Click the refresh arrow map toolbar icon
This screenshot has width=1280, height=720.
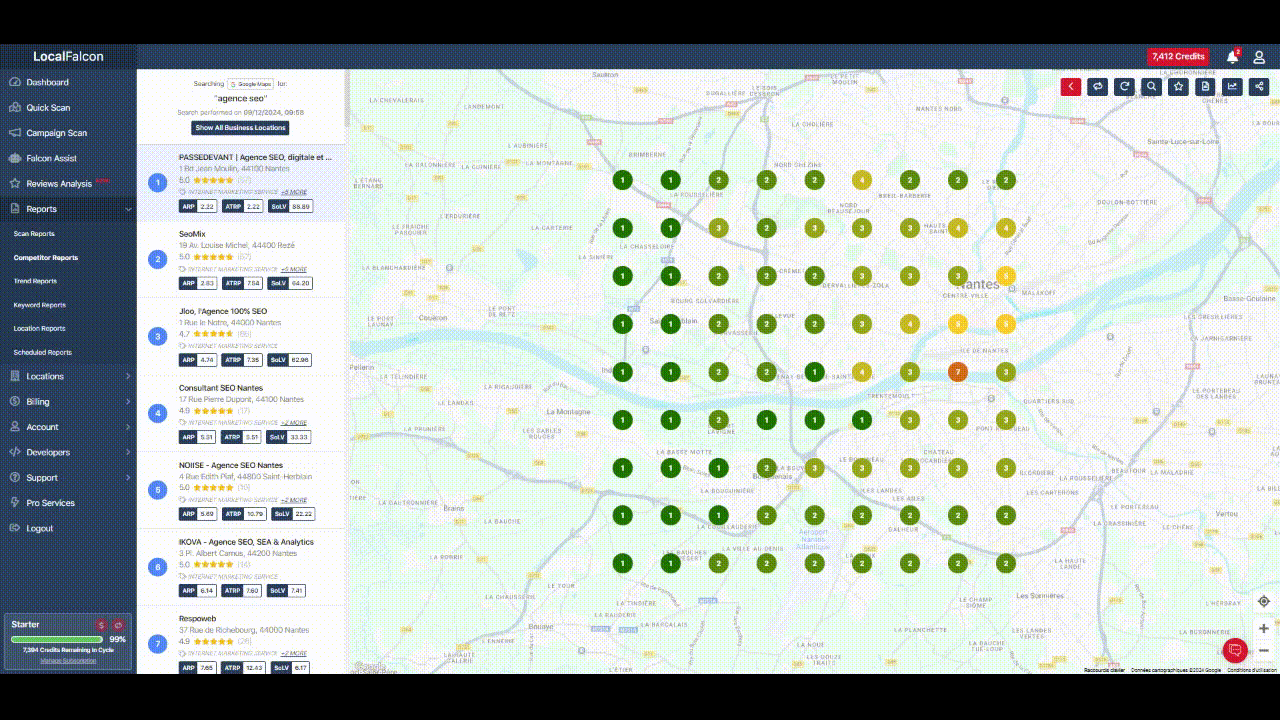1125,87
